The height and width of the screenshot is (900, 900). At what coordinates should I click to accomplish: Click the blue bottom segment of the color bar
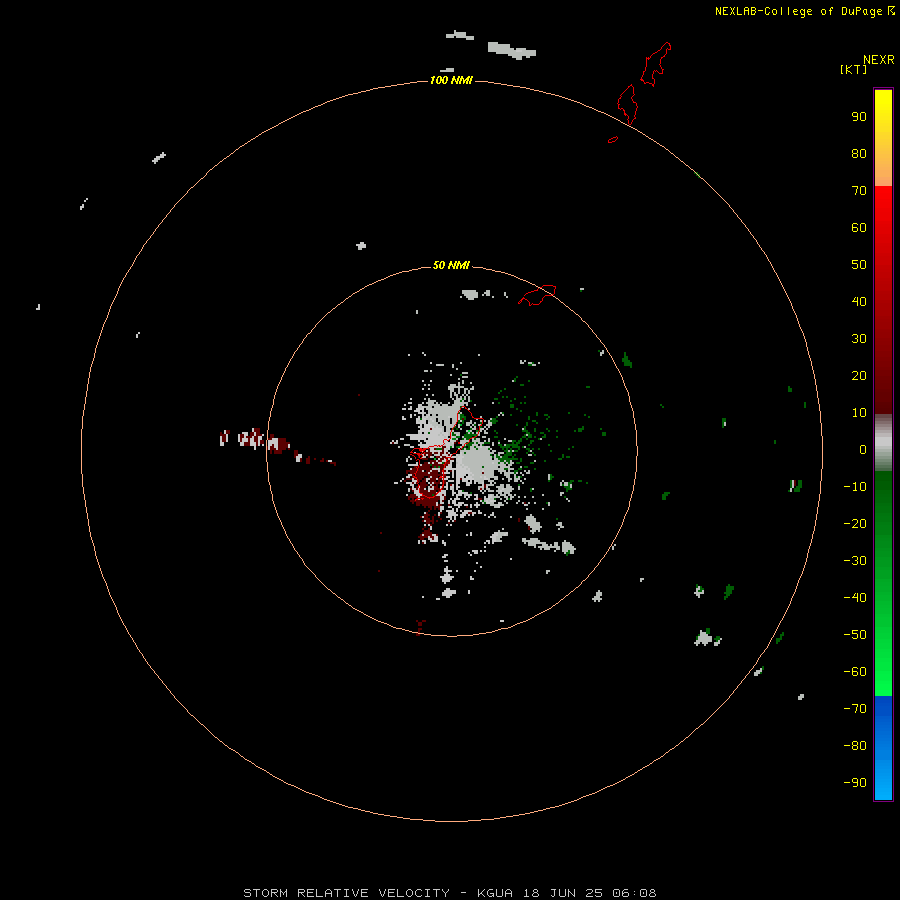883,748
